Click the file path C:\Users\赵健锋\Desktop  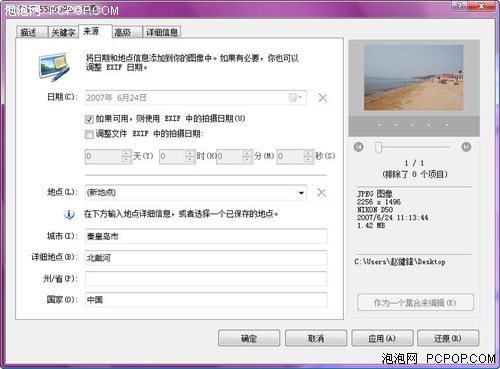[x=400, y=262]
